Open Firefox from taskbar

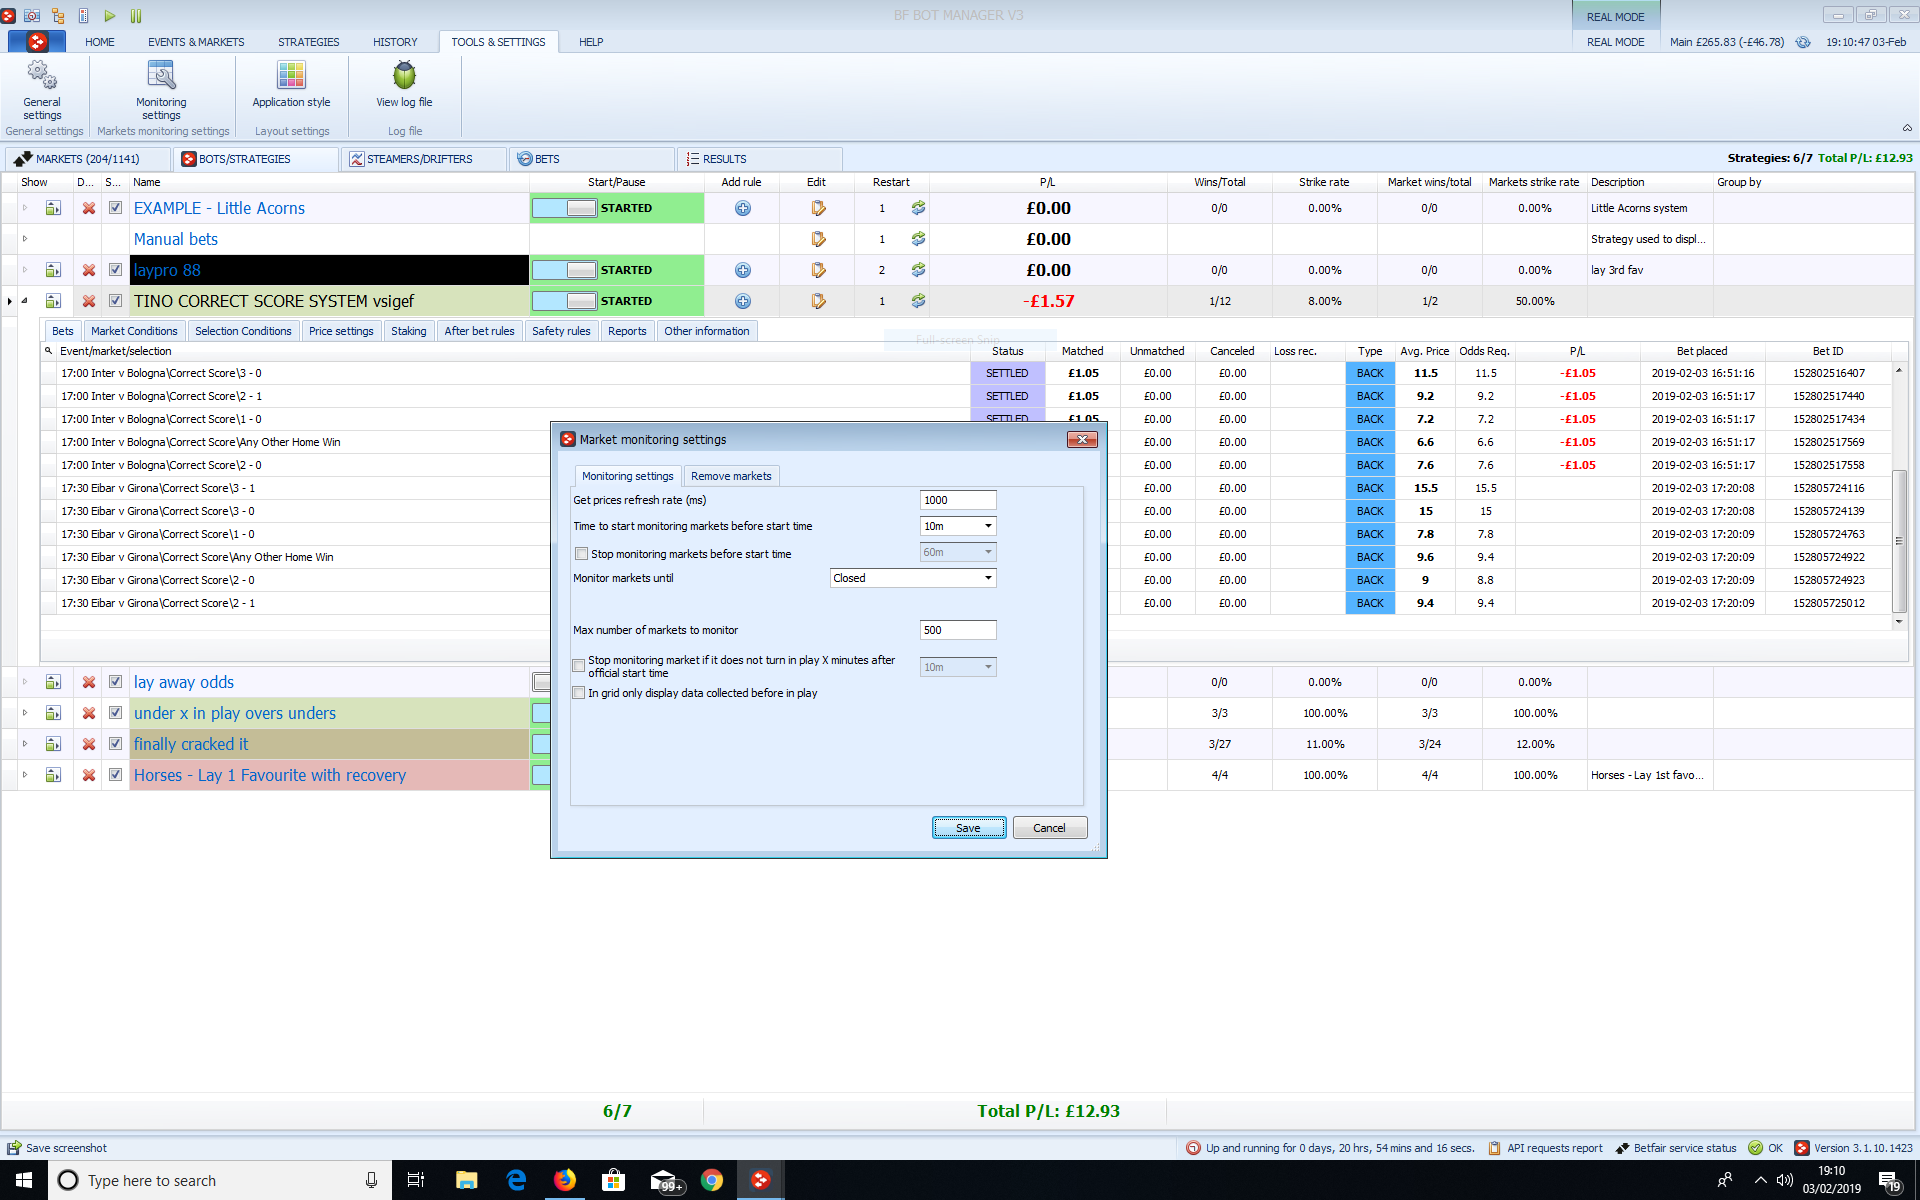coord(565,1180)
